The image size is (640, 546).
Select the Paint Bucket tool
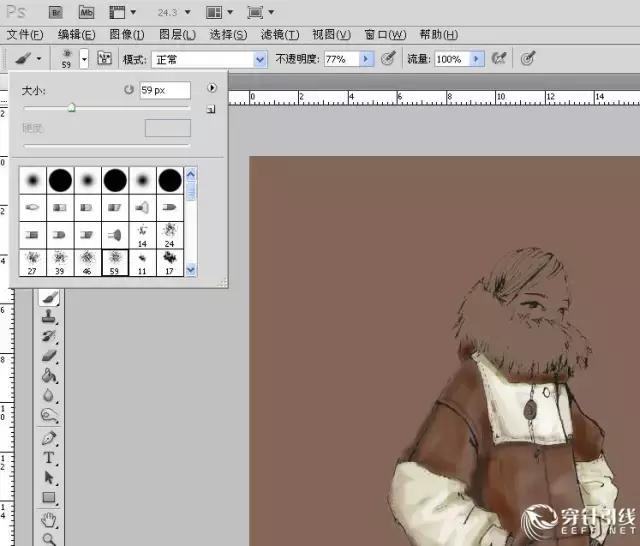(49, 375)
